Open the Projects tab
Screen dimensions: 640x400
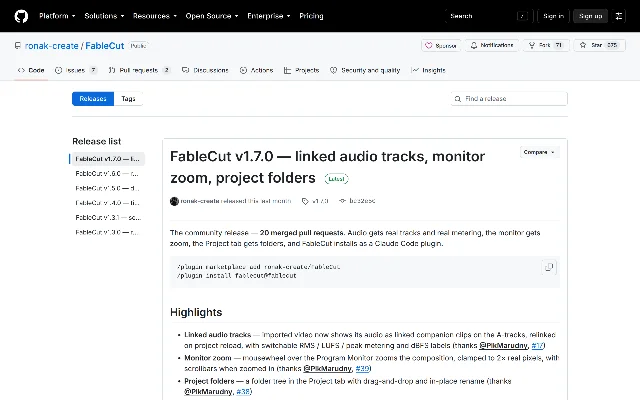coord(301,70)
